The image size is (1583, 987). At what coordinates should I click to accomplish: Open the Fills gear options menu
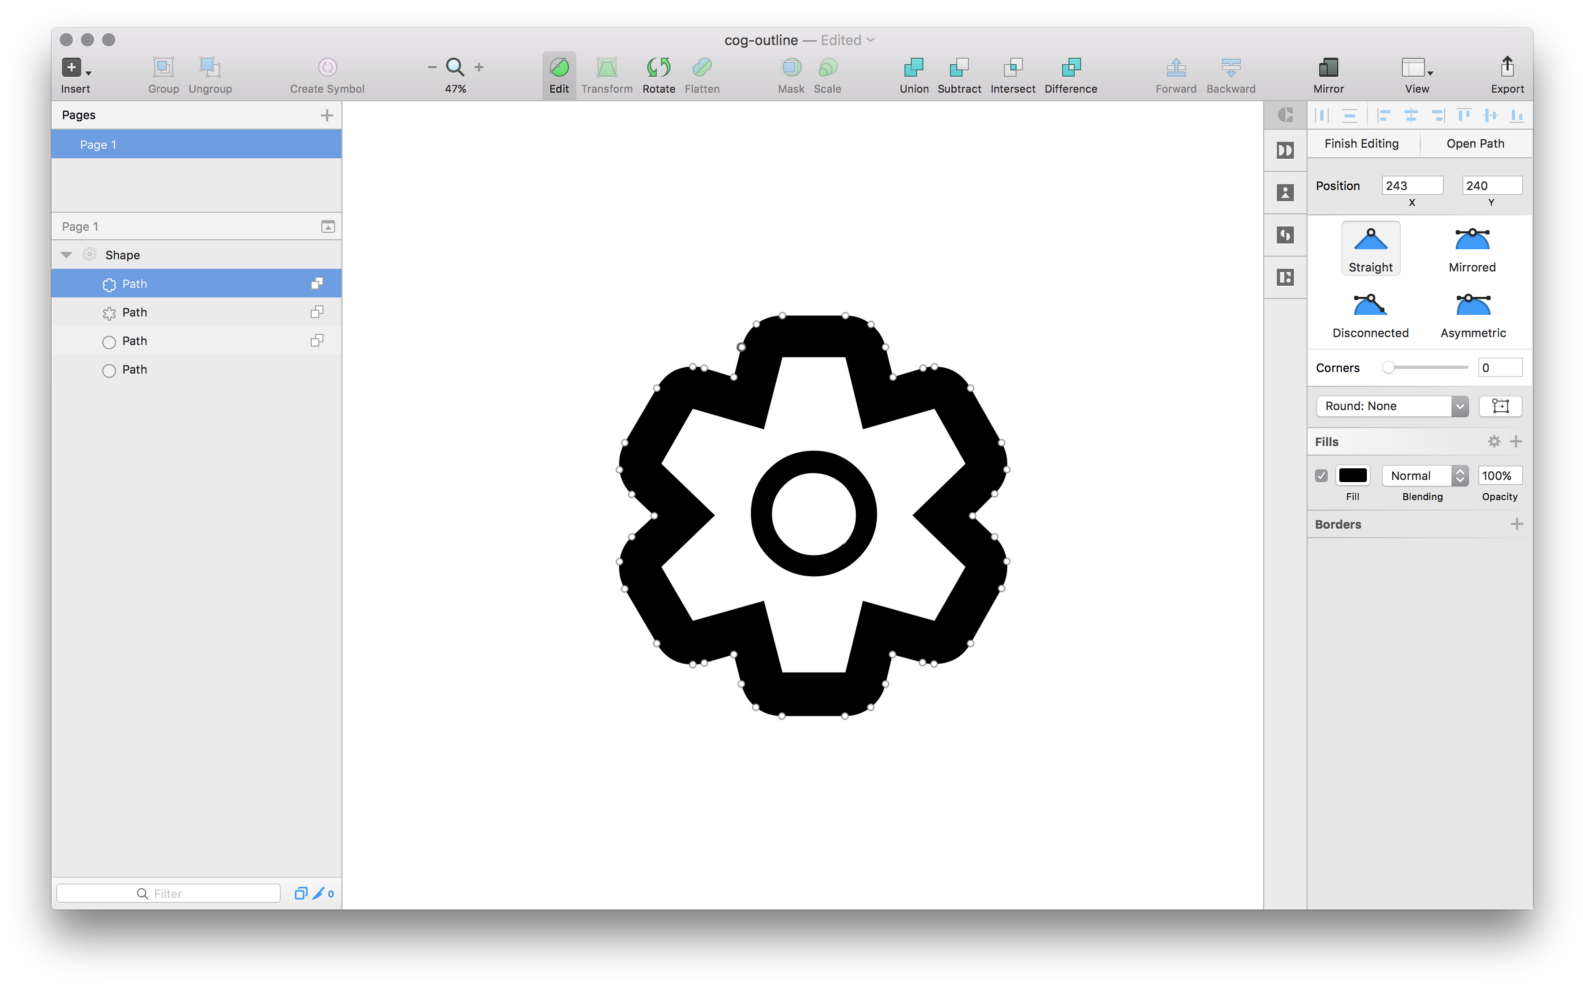(1494, 441)
